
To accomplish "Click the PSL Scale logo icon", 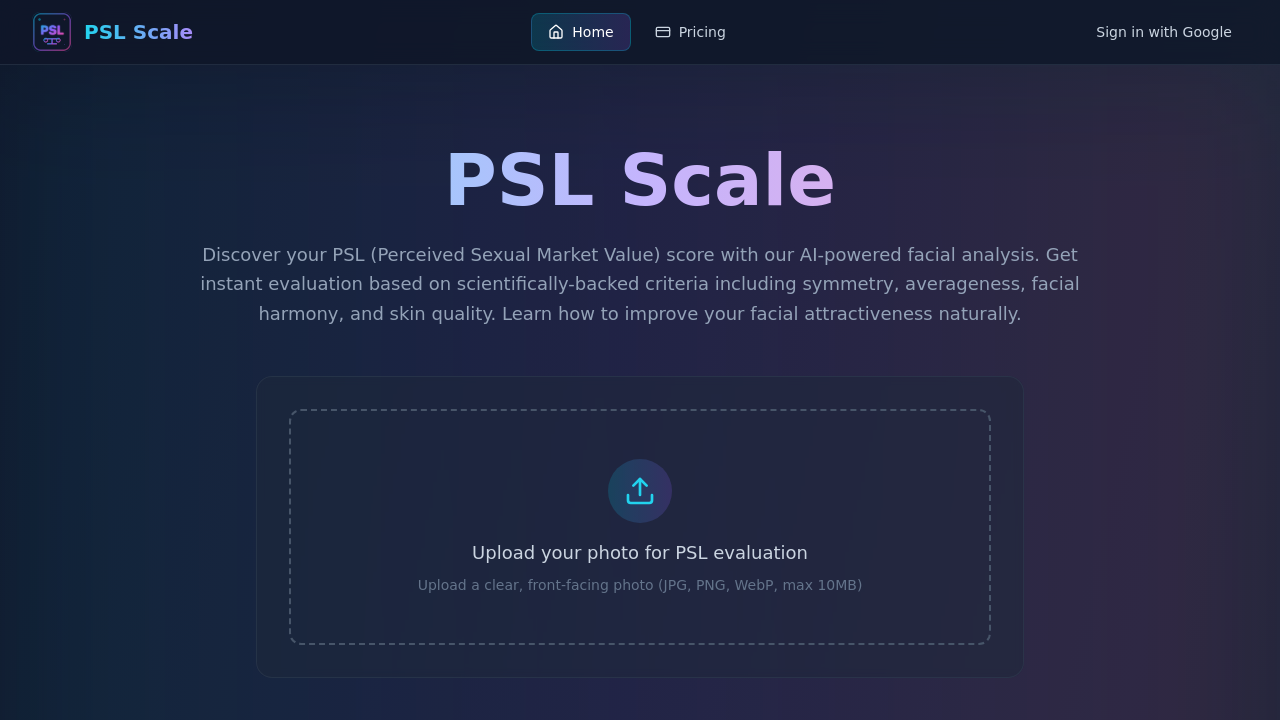I will (52, 31).
